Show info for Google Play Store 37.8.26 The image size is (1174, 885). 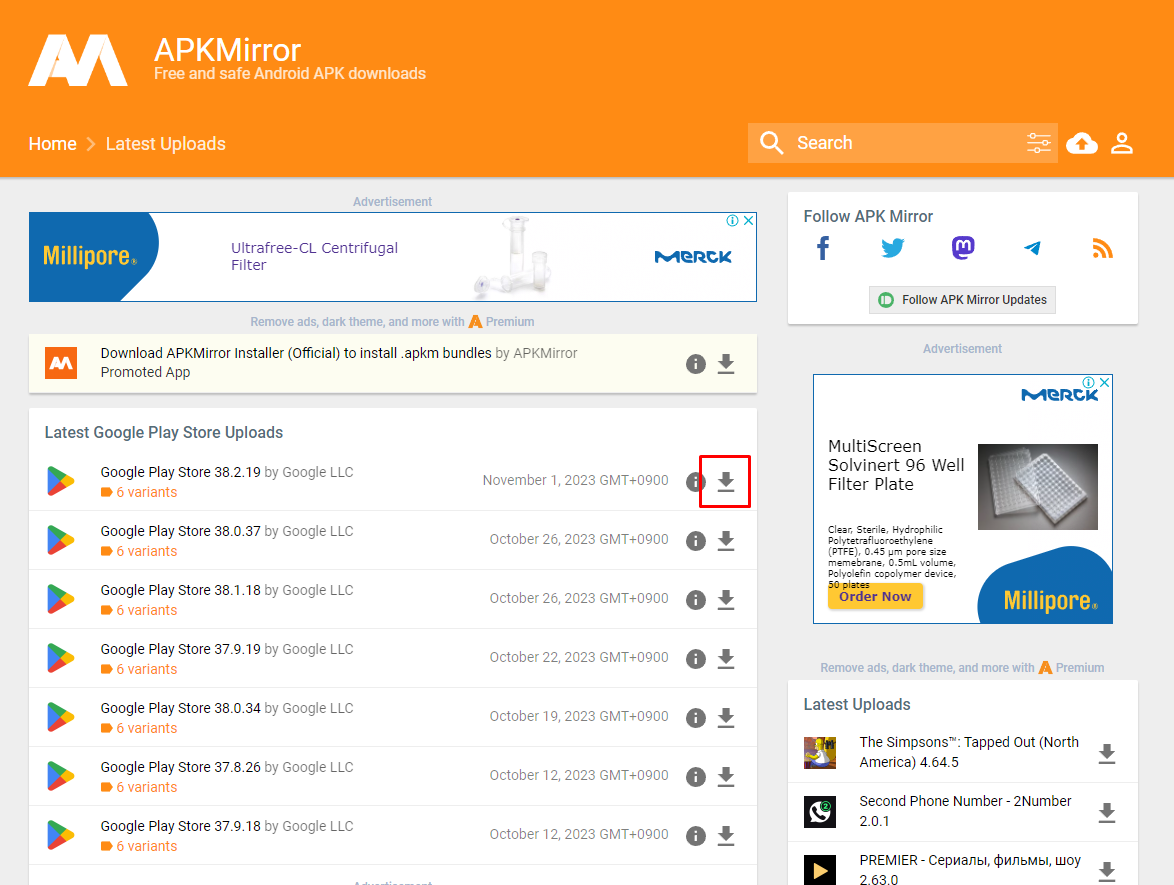coord(696,776)
